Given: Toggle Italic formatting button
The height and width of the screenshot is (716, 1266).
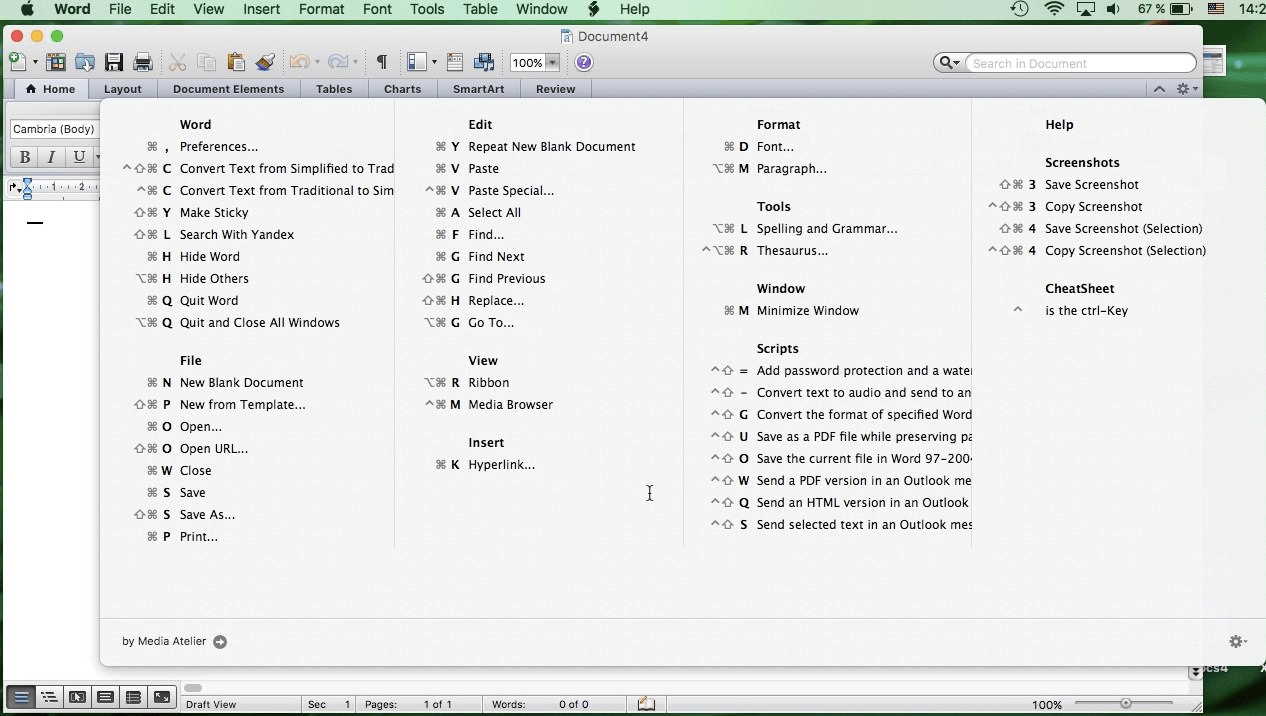Looking at the screenshot, I should (x=51, y=157).
